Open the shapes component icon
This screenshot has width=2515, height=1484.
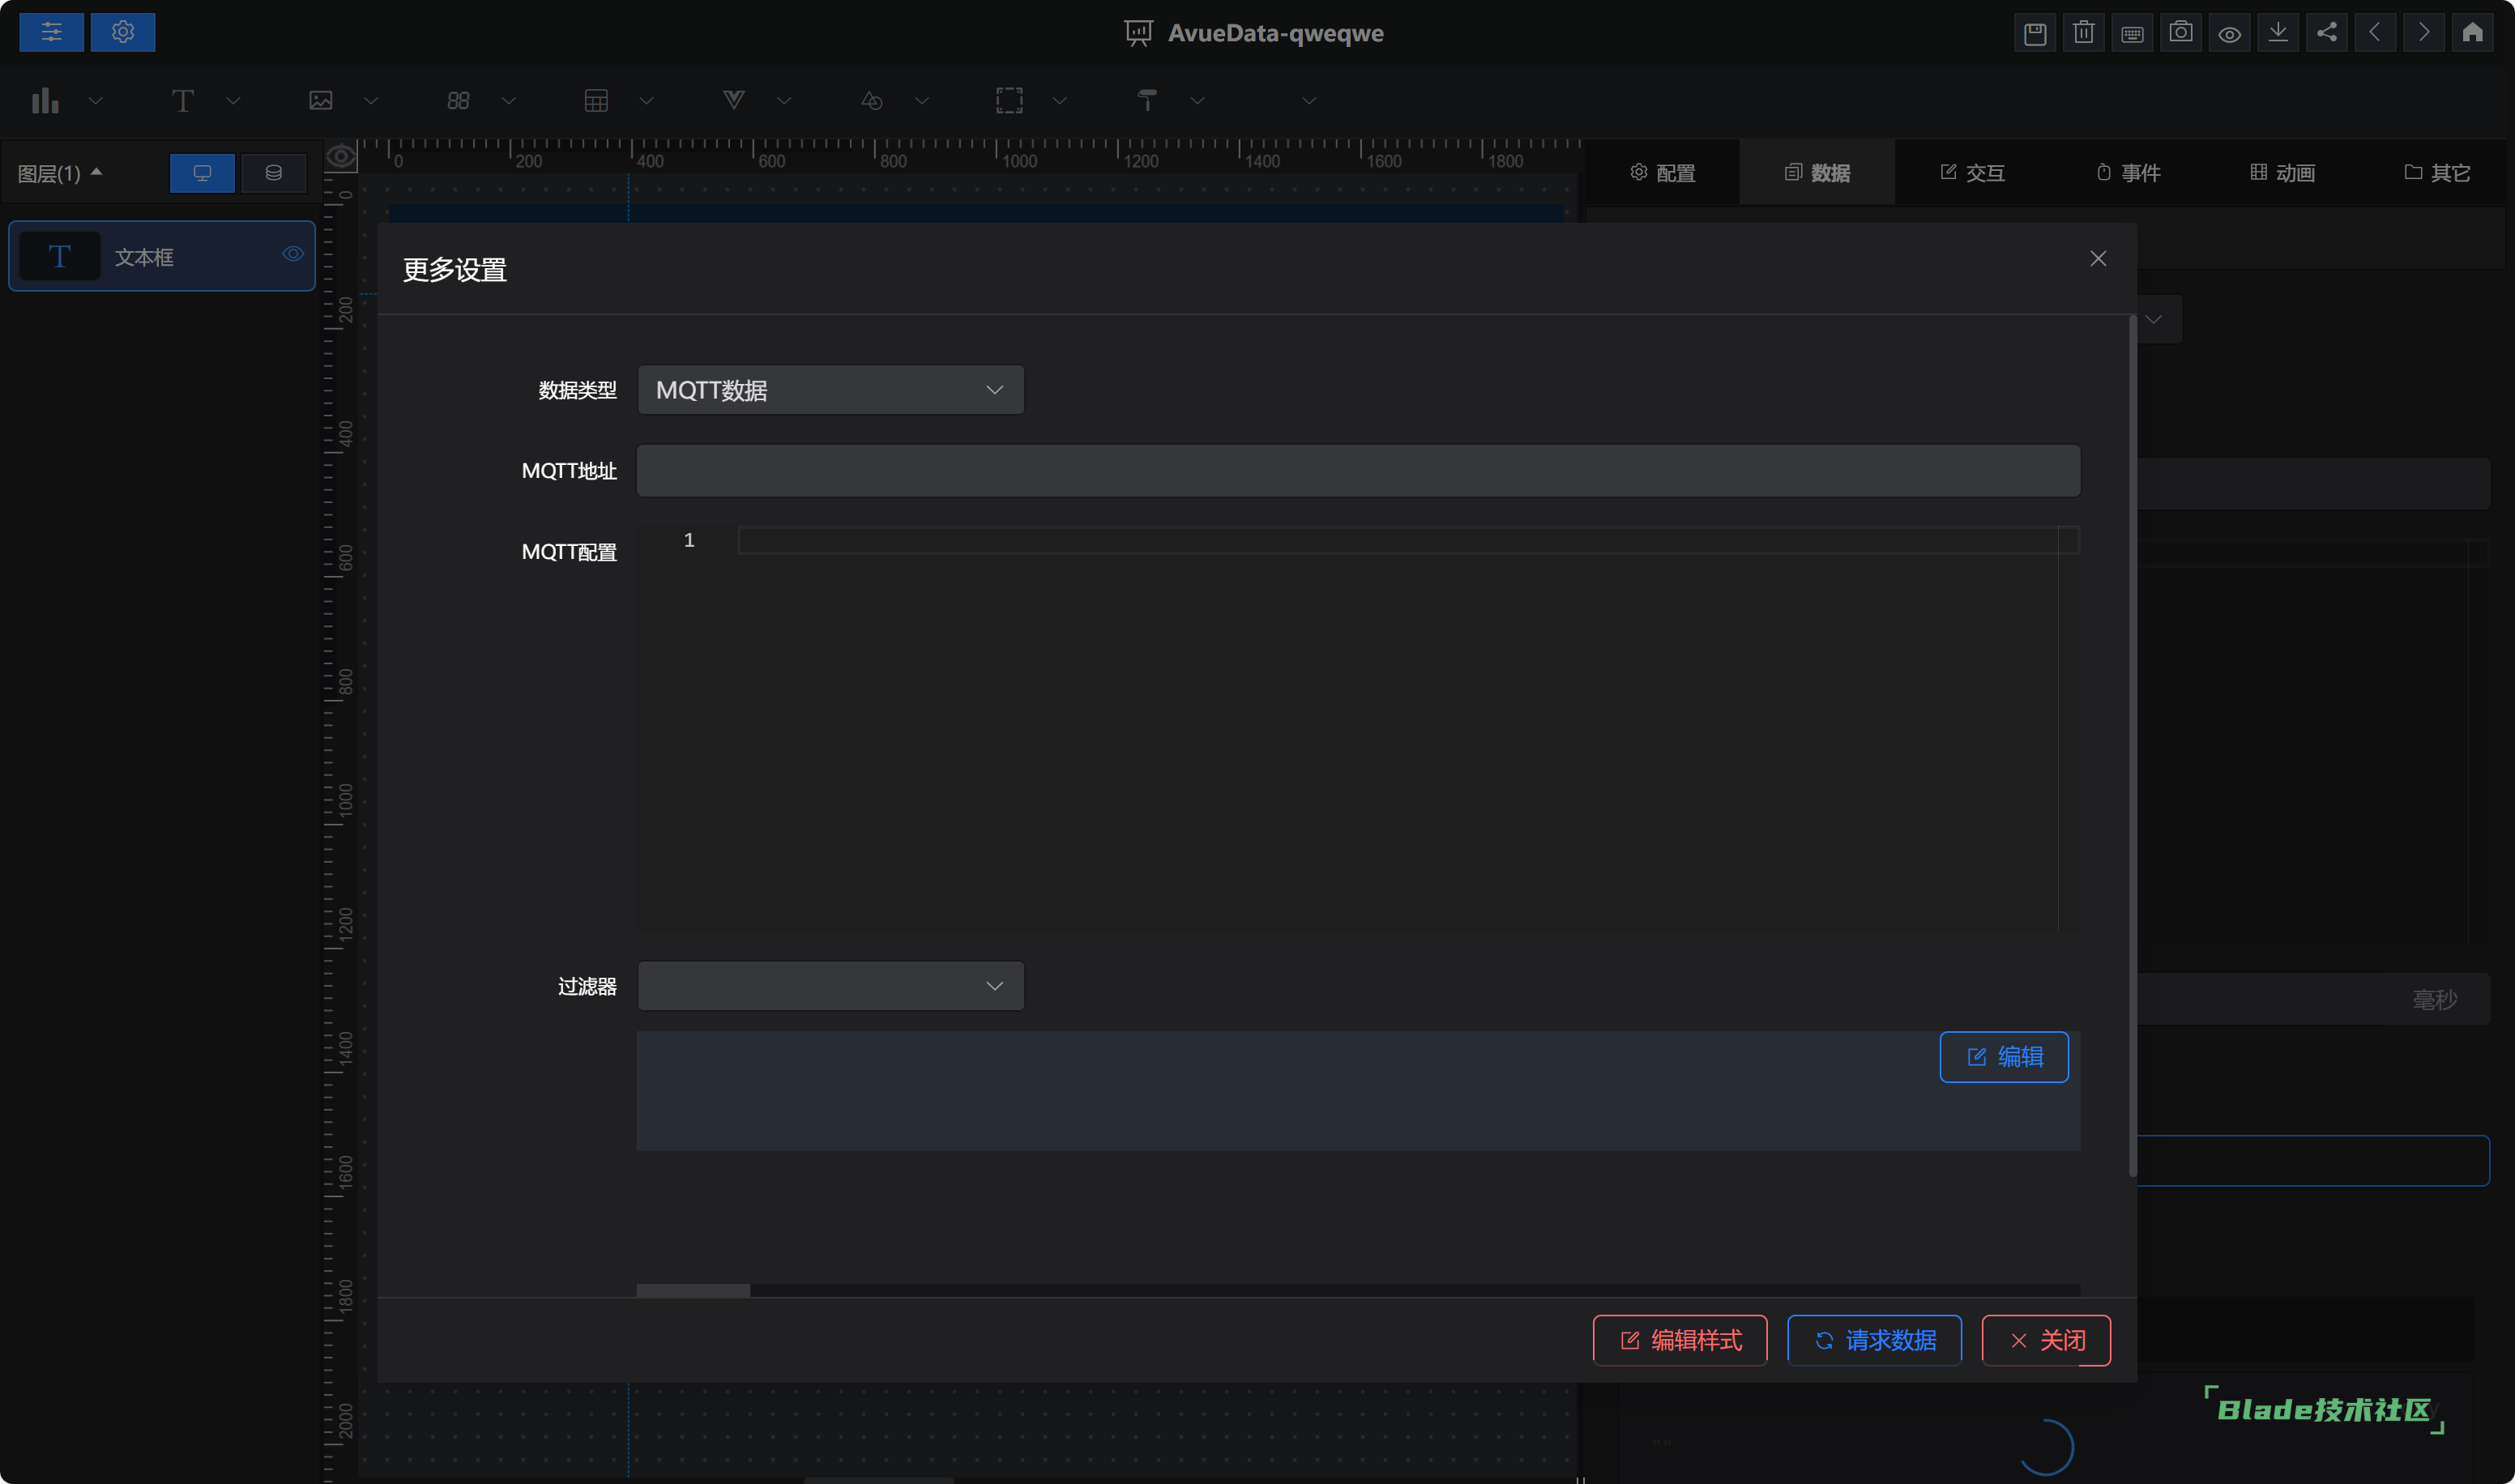(x=872, y=100)
